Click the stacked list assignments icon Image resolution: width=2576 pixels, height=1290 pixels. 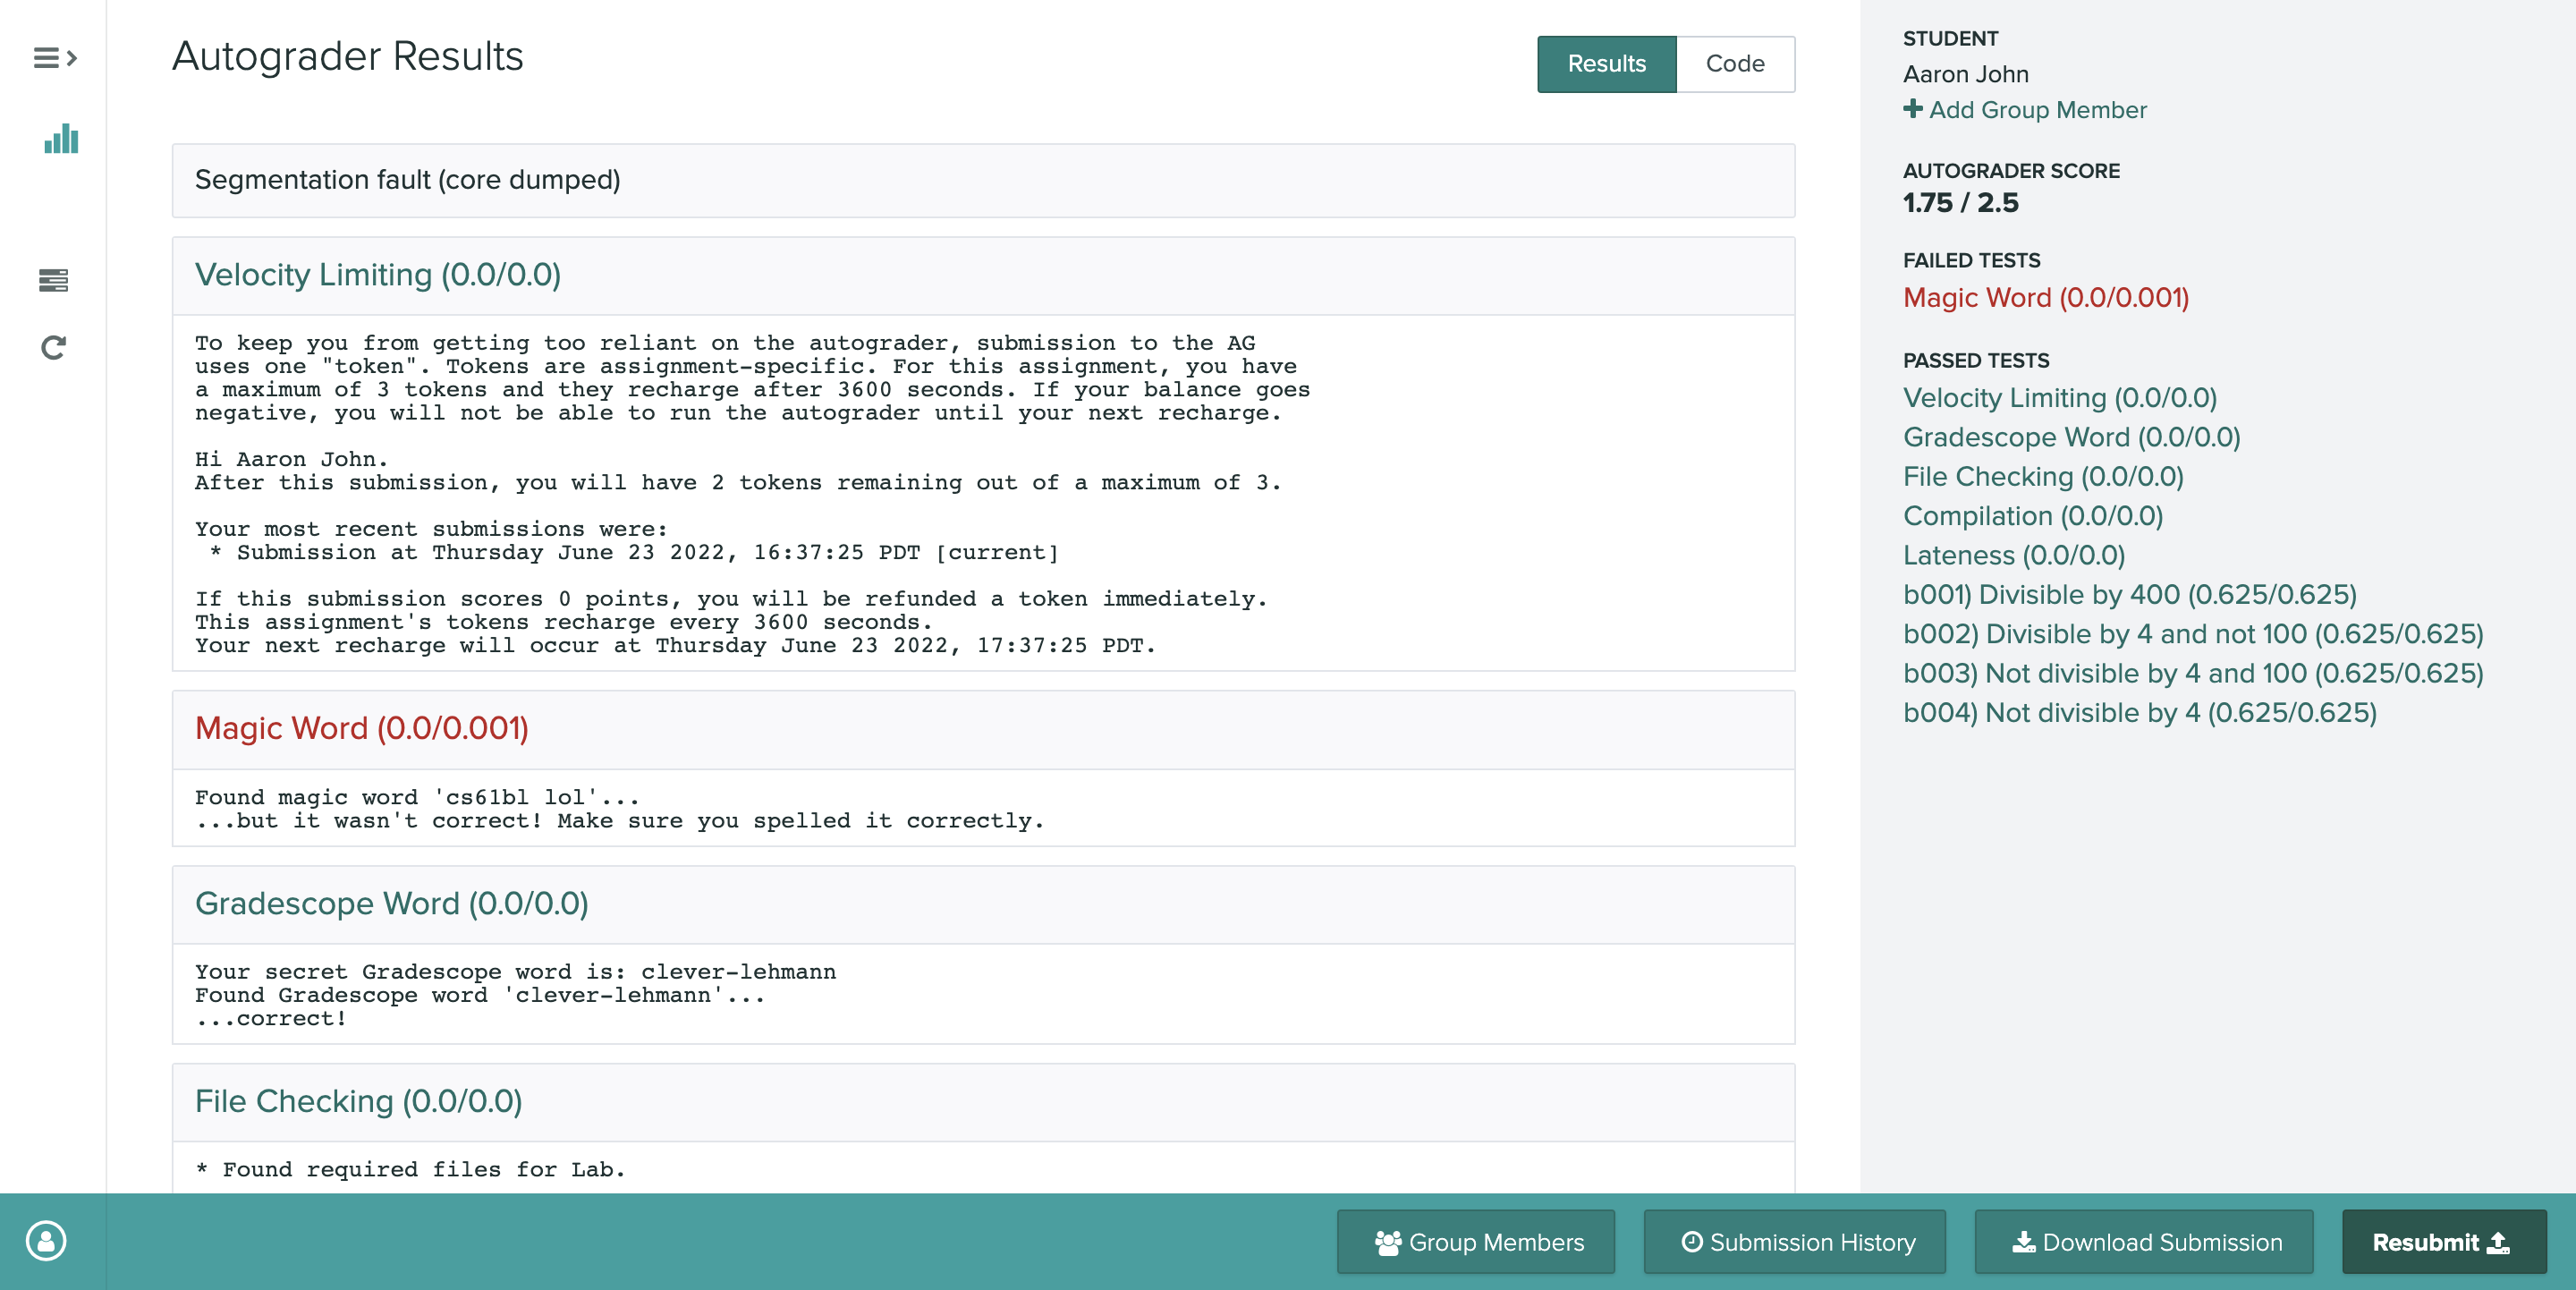pyautogui.click(x=54, y=280)
